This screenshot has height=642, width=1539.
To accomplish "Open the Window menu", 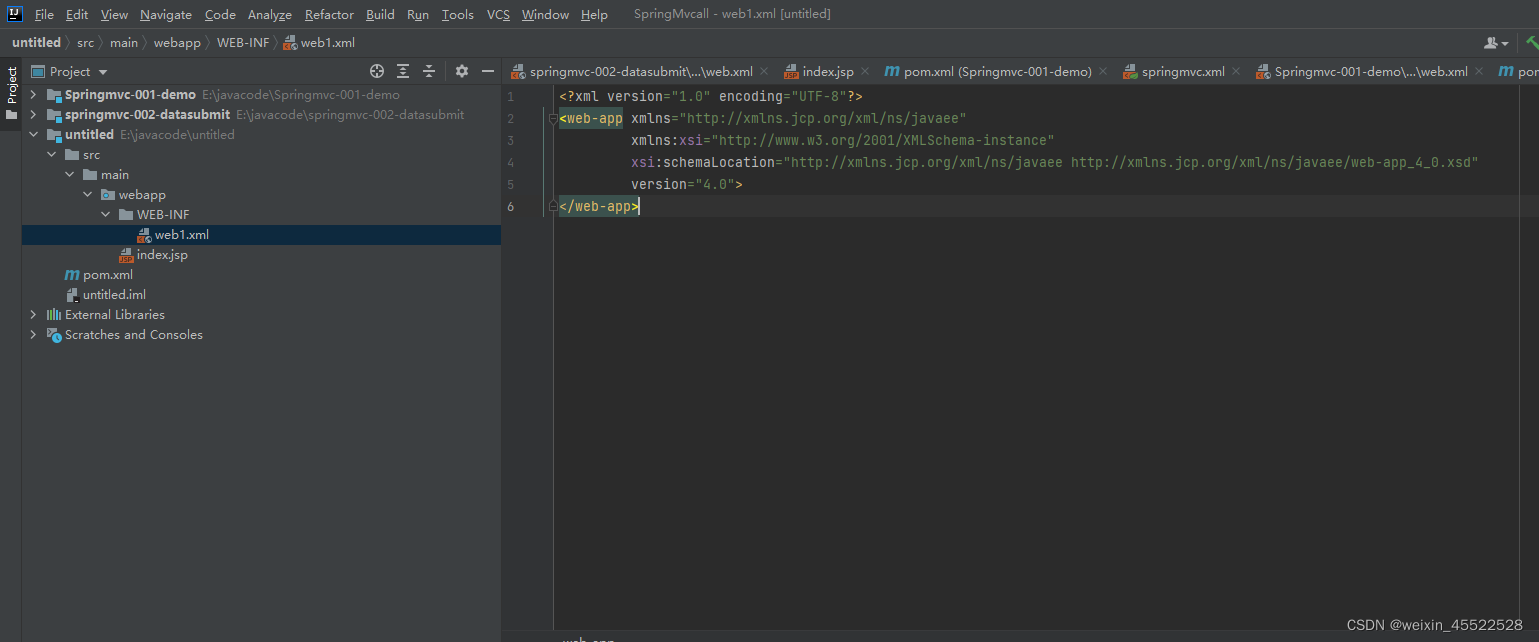I will pyautogui.click(x=545, y=14).
